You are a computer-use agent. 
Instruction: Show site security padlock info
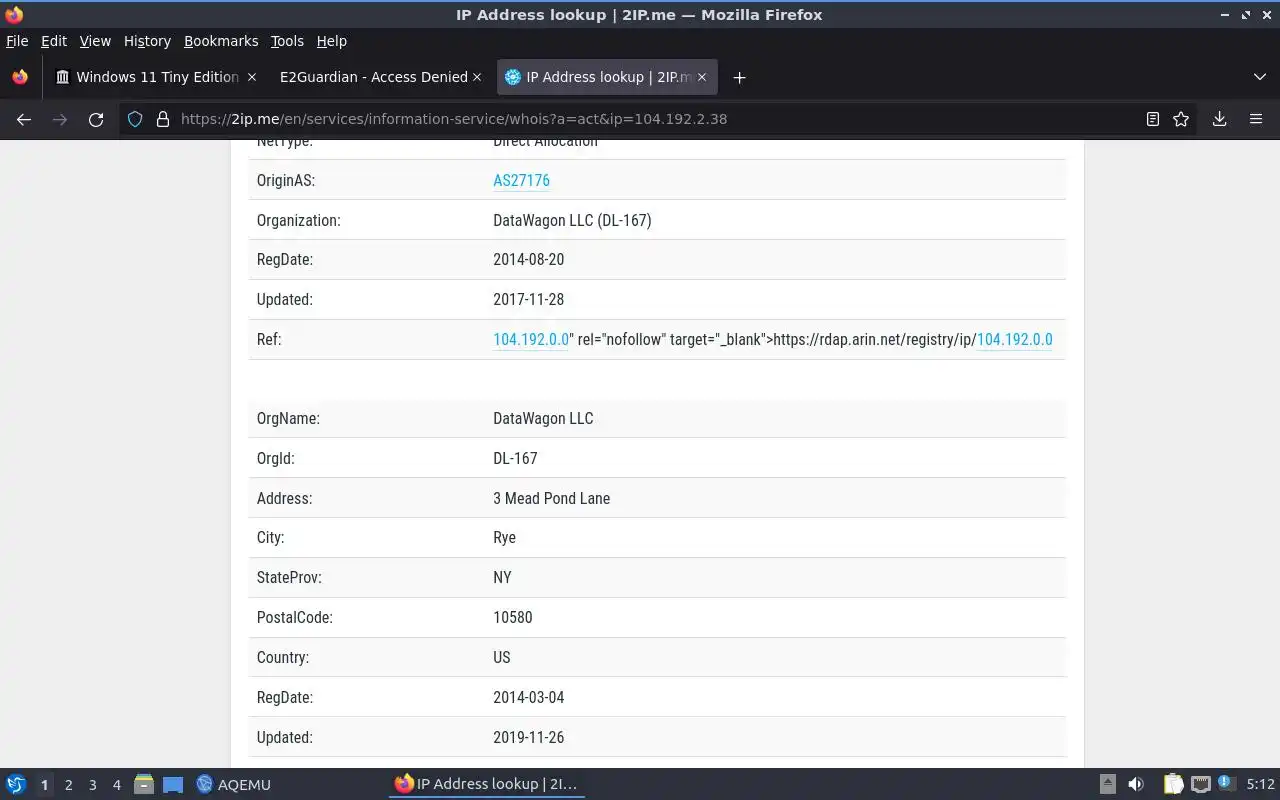click(163, 119)
